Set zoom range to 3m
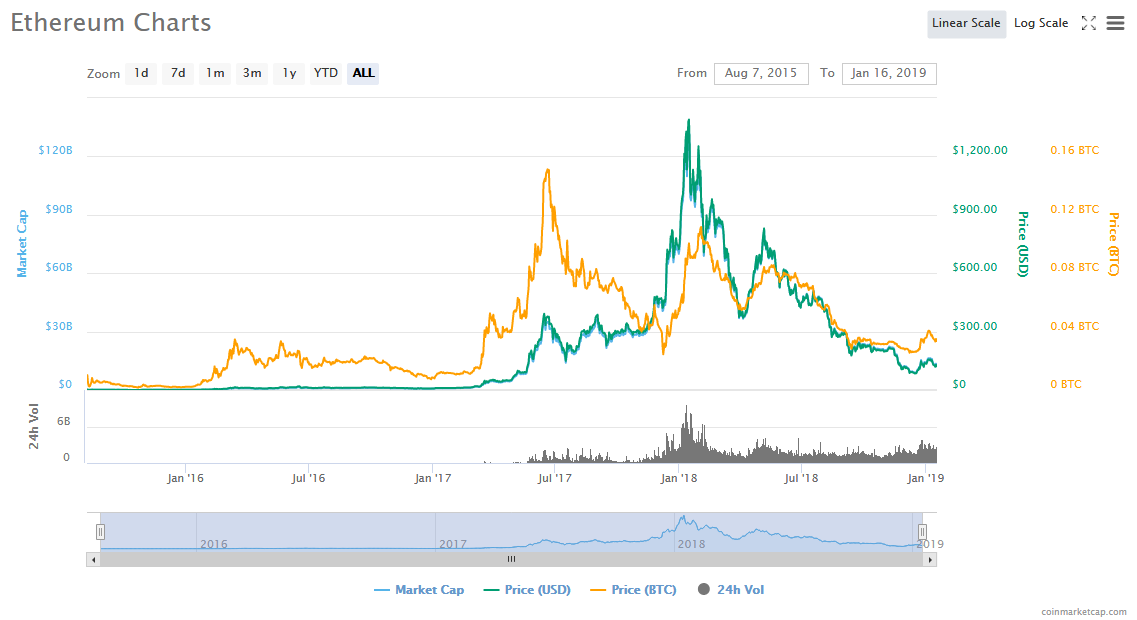Image resolution: width=1137 pixels, height=620 pixels. 252,73
